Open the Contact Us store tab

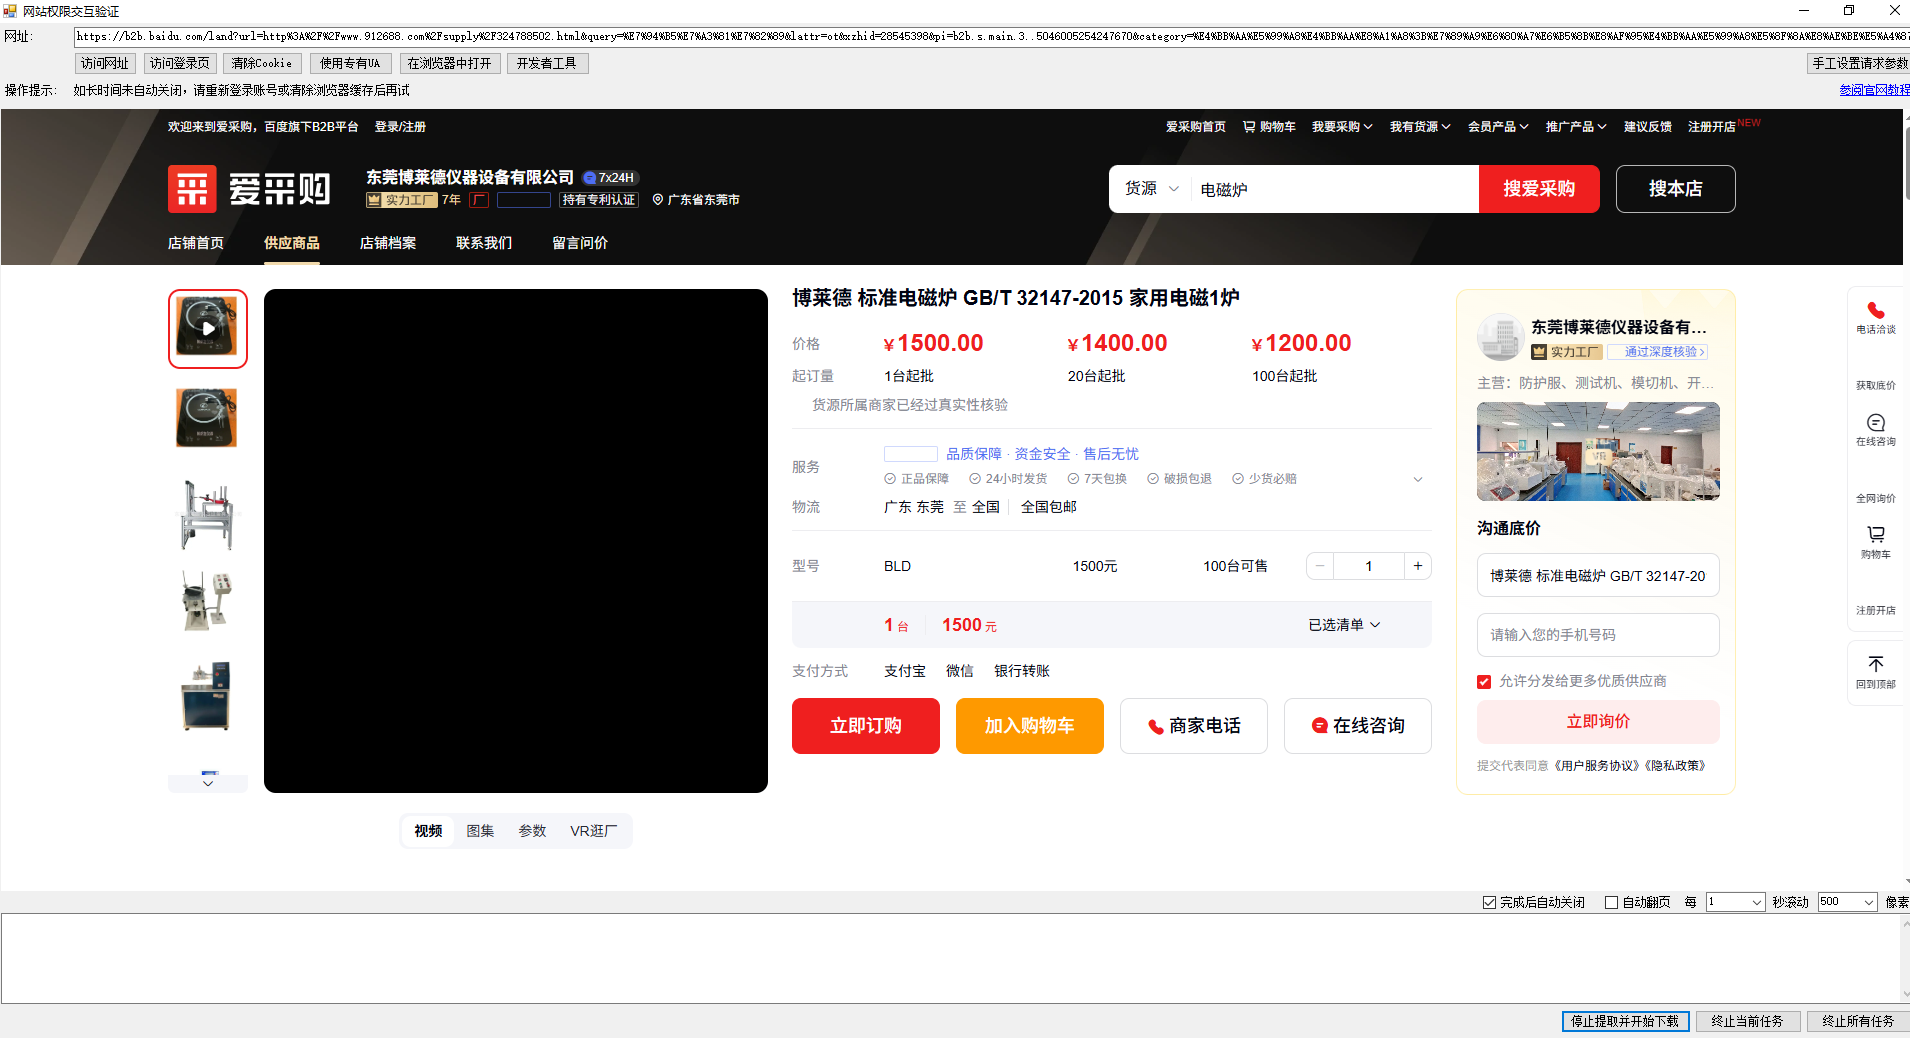tap(484, 243)
